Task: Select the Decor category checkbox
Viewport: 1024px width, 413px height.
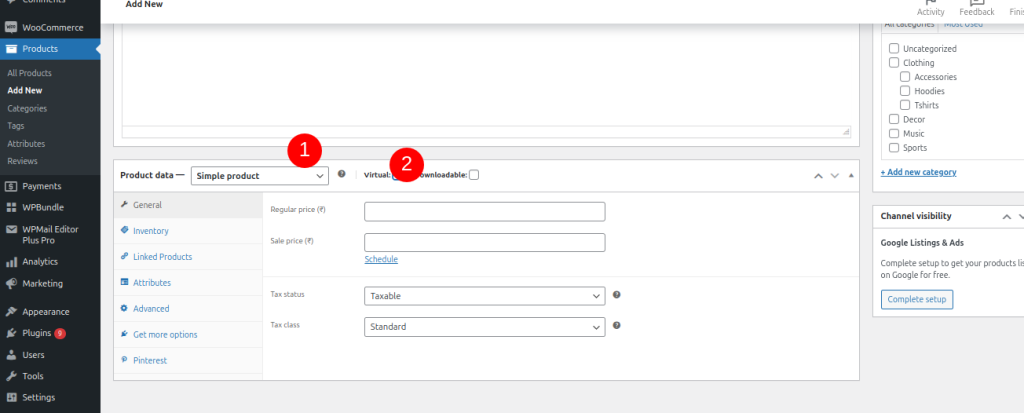Action: pyautogui.click(x=893, y=120)
